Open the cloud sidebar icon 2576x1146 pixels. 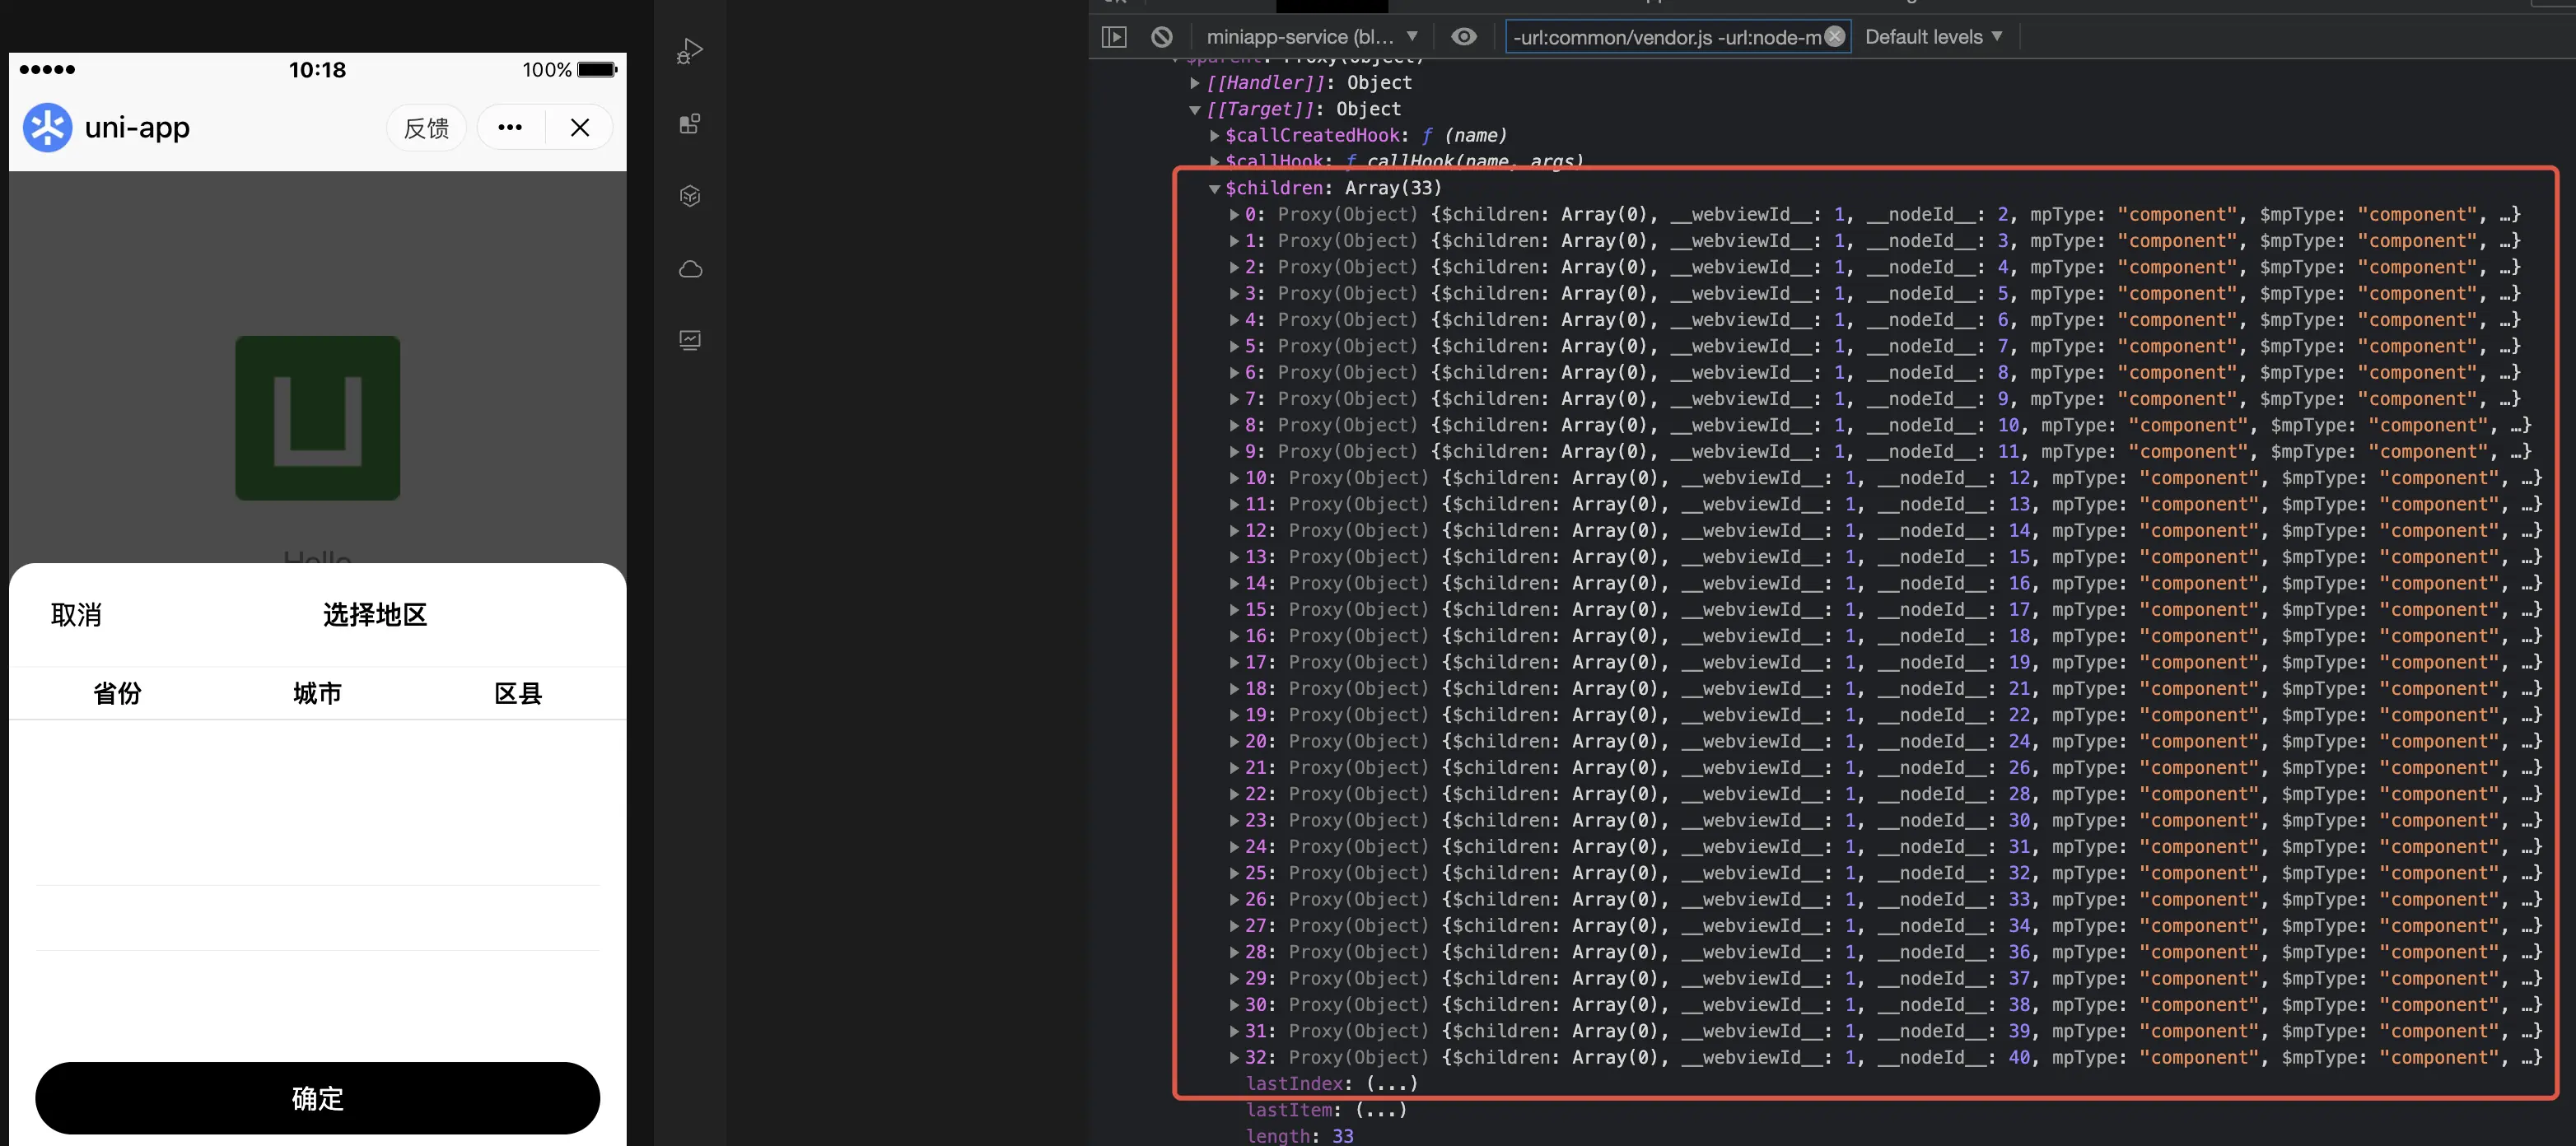[689, 269]
